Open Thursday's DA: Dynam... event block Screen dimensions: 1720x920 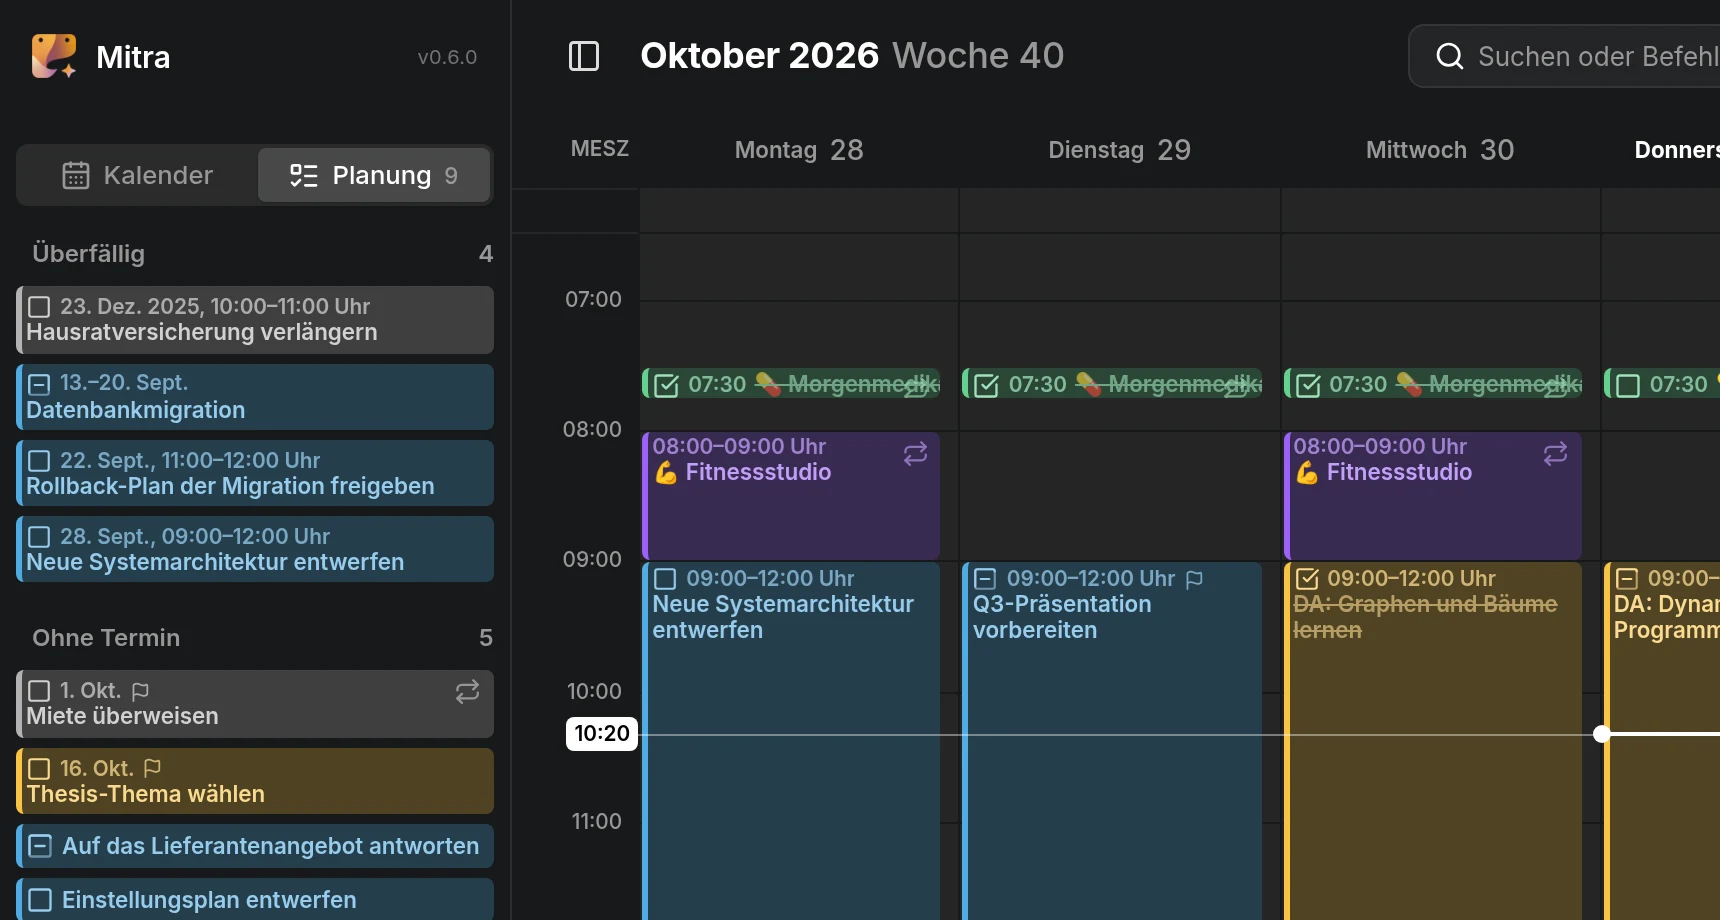pyautogui.click(x=1662, y=741)
